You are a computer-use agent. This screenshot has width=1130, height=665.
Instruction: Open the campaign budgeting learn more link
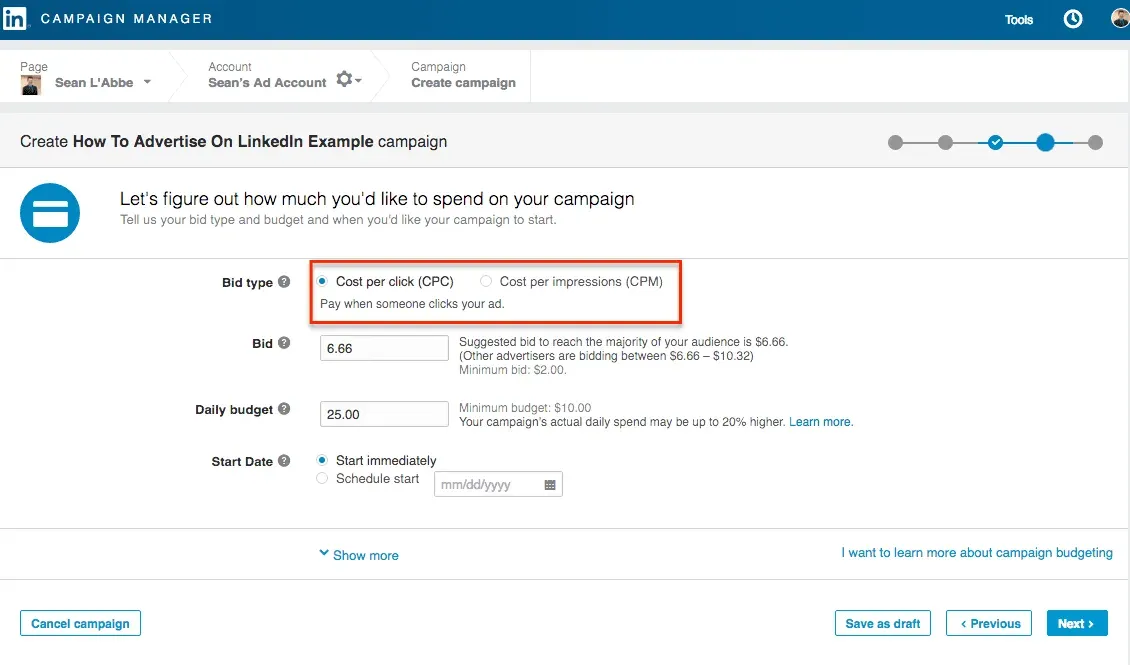(x=977, y=551)
